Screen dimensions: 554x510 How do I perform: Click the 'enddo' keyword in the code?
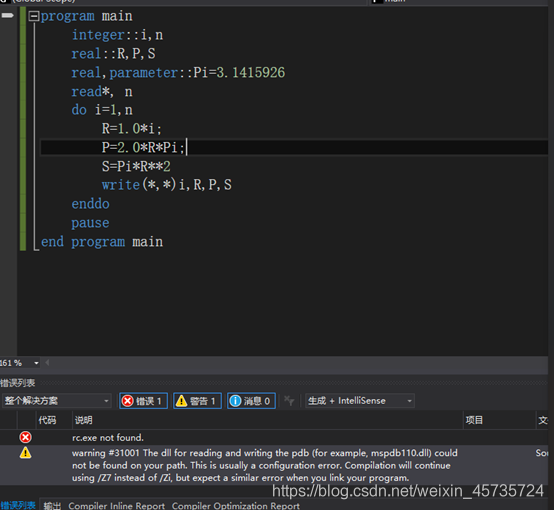(x=90, y=204)
